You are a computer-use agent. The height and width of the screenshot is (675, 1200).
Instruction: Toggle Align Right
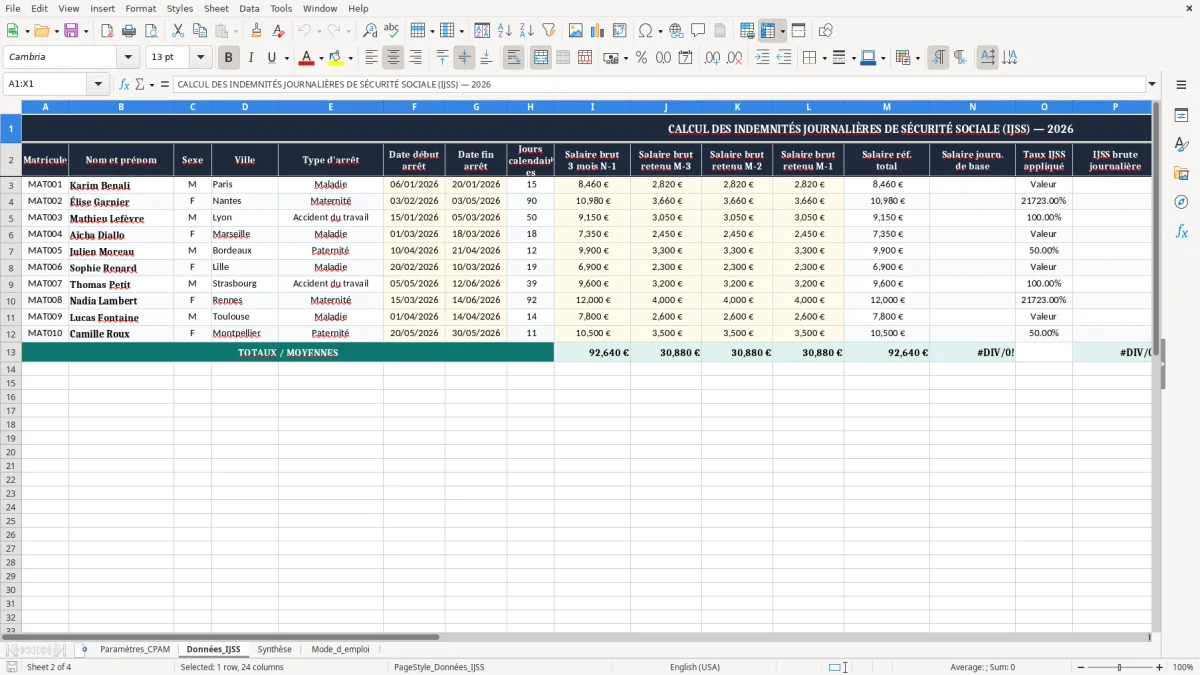click(416, 58)
